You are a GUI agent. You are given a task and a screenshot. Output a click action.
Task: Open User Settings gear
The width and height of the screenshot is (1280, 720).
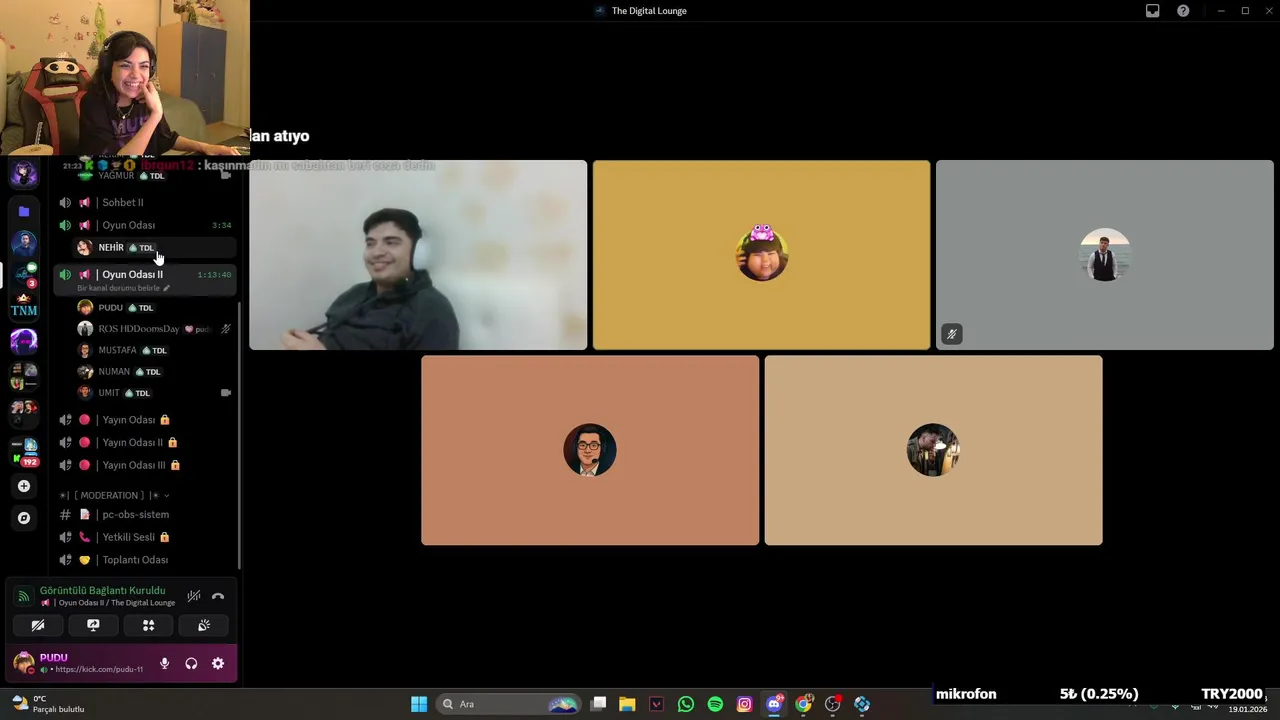pos(218,663)
